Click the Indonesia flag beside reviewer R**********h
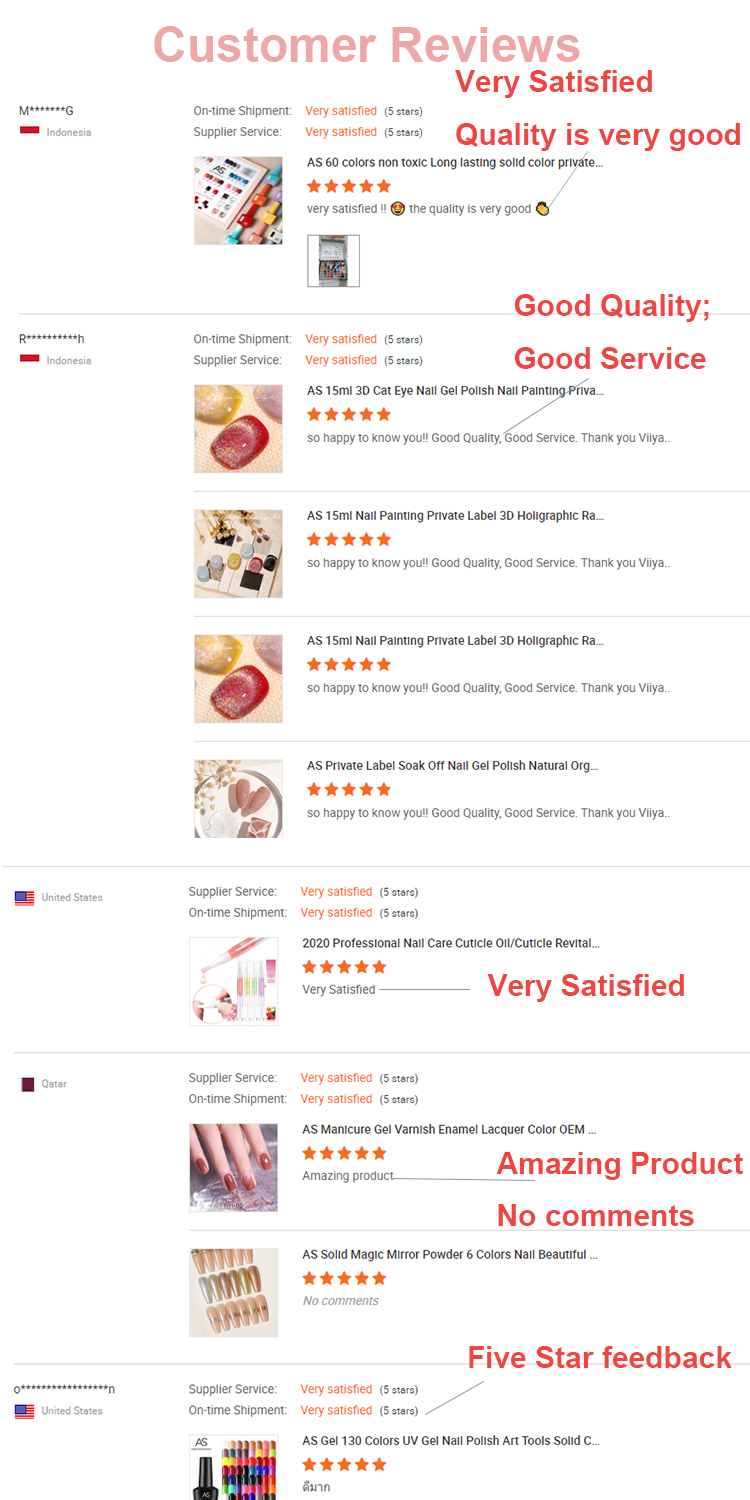 click(29, 359)
